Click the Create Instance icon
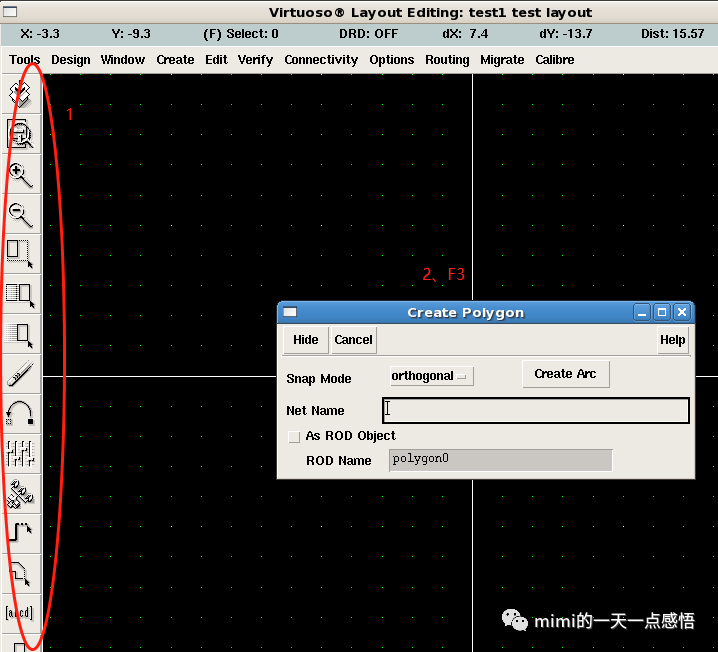The image size is (718, 652). (x=20, y=494)
